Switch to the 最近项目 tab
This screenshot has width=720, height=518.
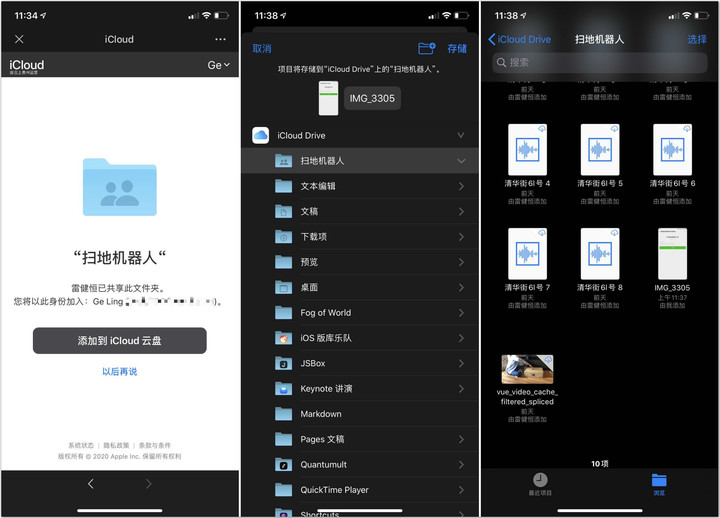pyautogui.click(x=540, y=484)
